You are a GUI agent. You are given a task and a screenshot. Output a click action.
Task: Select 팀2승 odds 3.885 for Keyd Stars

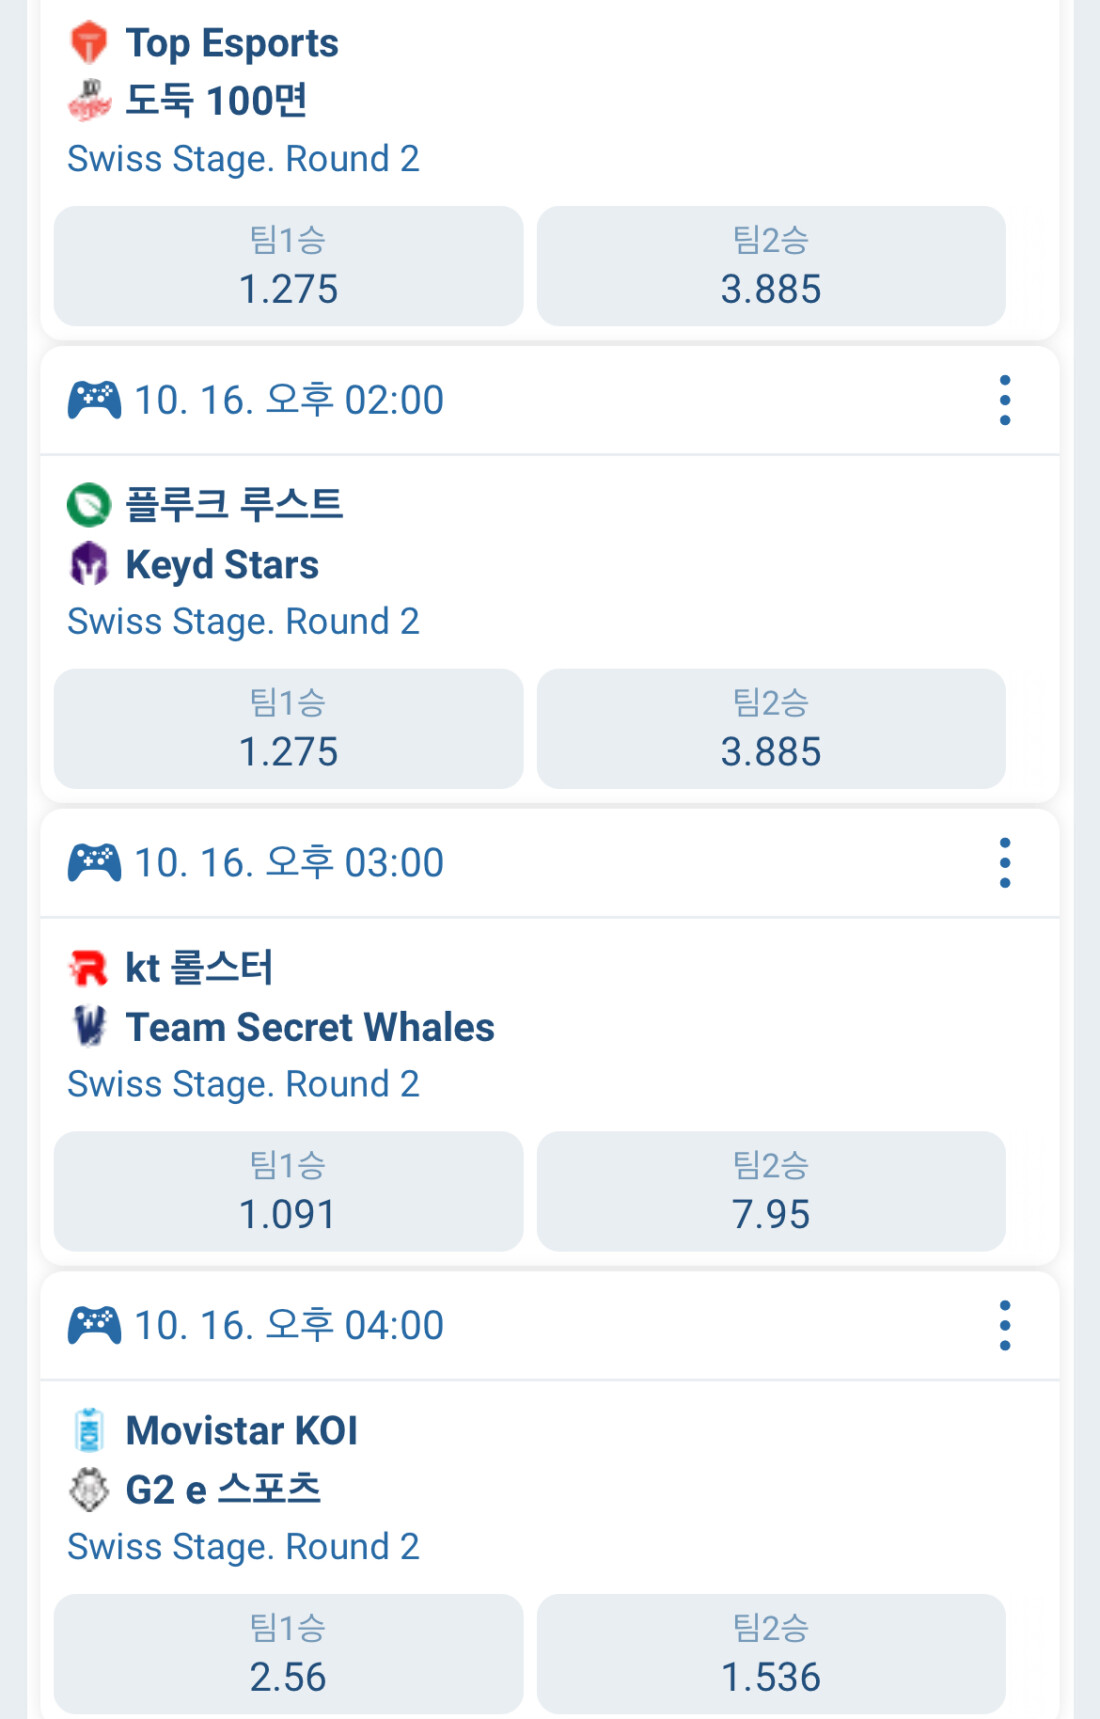pyautogui.click(x=770, y=729)
